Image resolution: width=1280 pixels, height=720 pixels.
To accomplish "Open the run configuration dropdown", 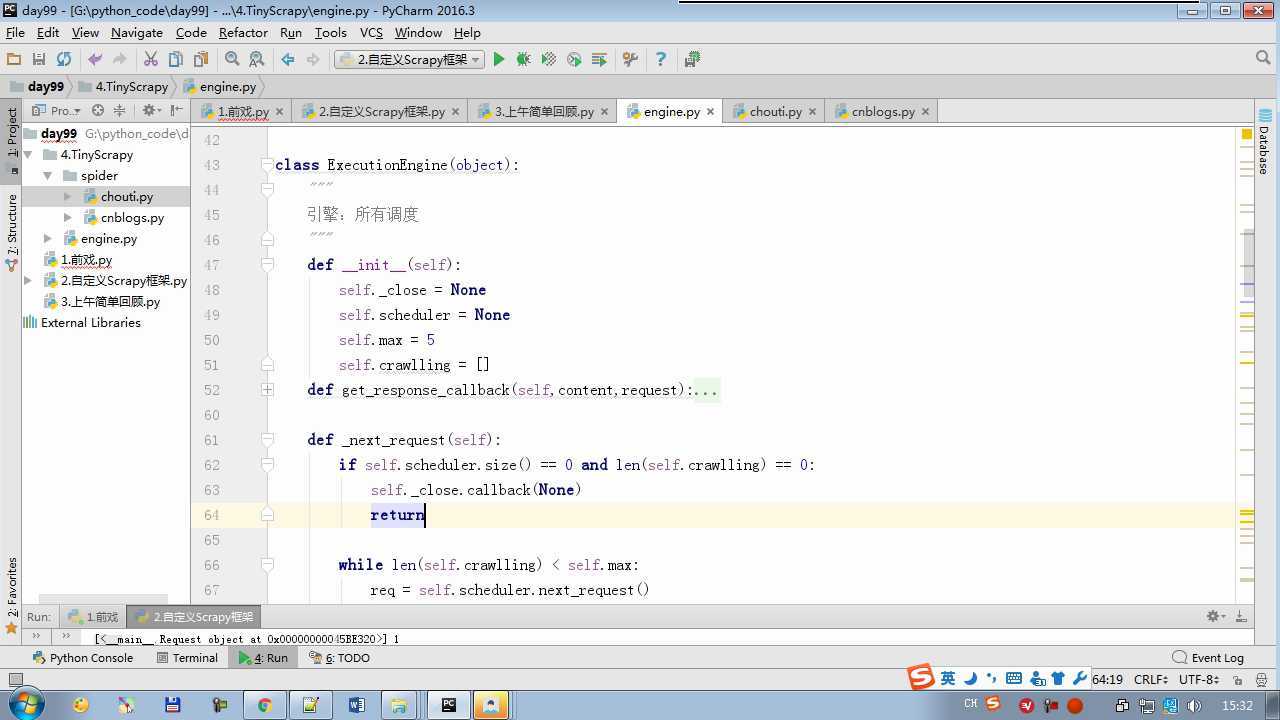I will 409,60.
